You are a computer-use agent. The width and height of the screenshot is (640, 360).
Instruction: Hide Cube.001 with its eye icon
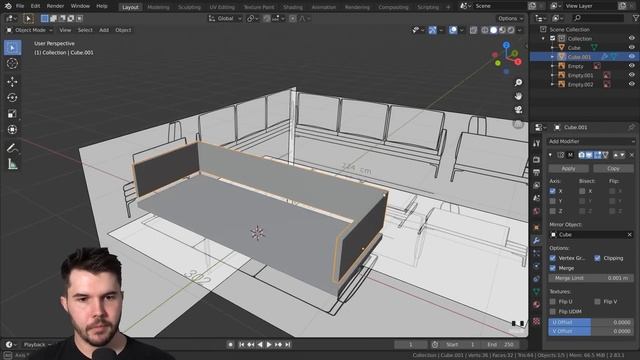(632, 57)
